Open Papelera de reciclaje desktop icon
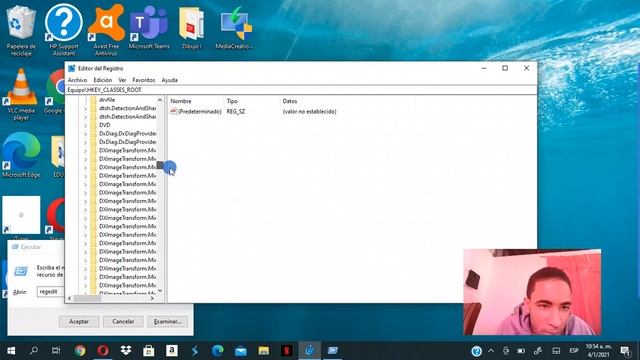 coord(21,31)
